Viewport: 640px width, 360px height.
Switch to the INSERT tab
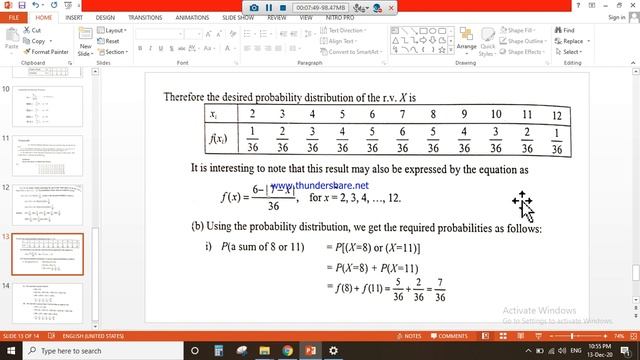74,18
